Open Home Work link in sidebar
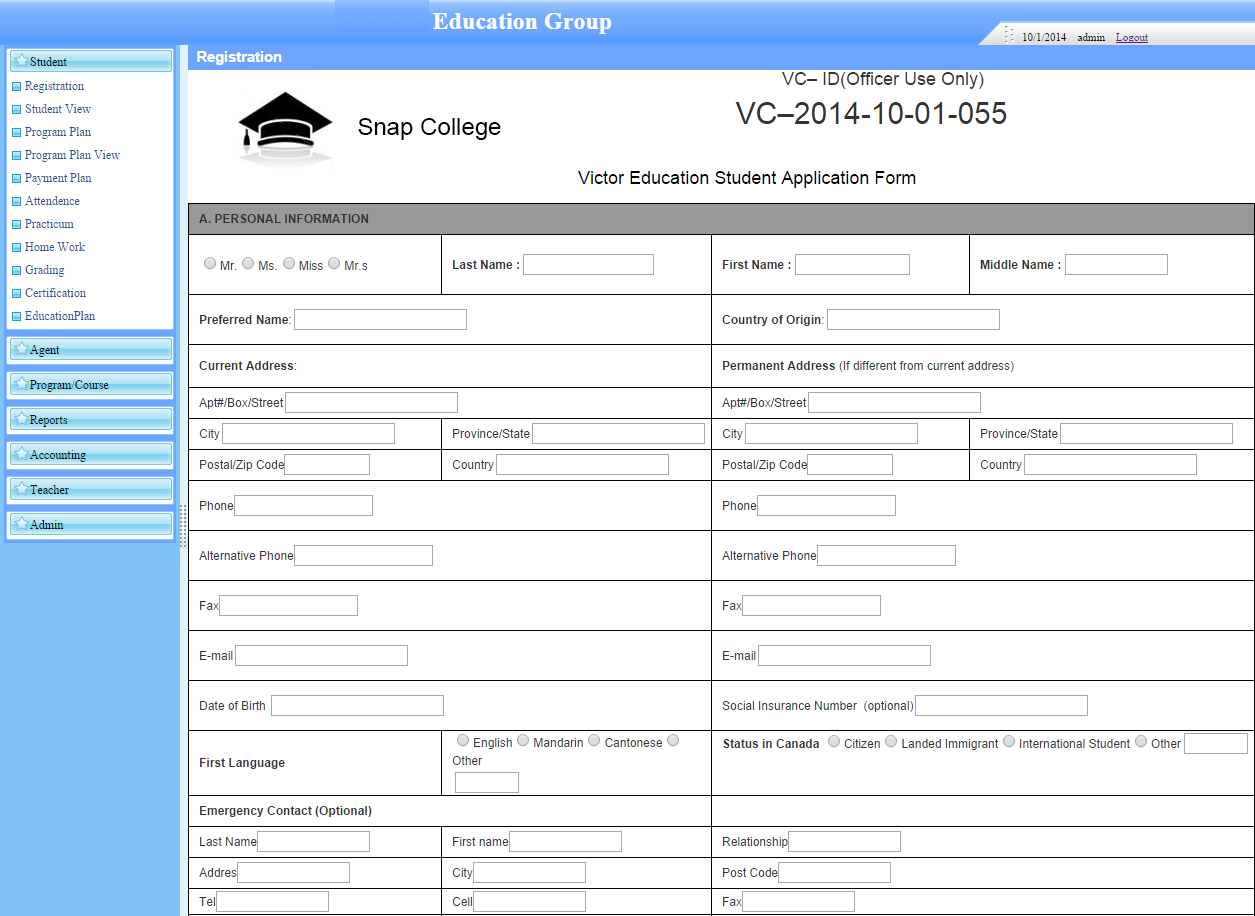Screen dimensions: 1255x916 coord(55,247)
